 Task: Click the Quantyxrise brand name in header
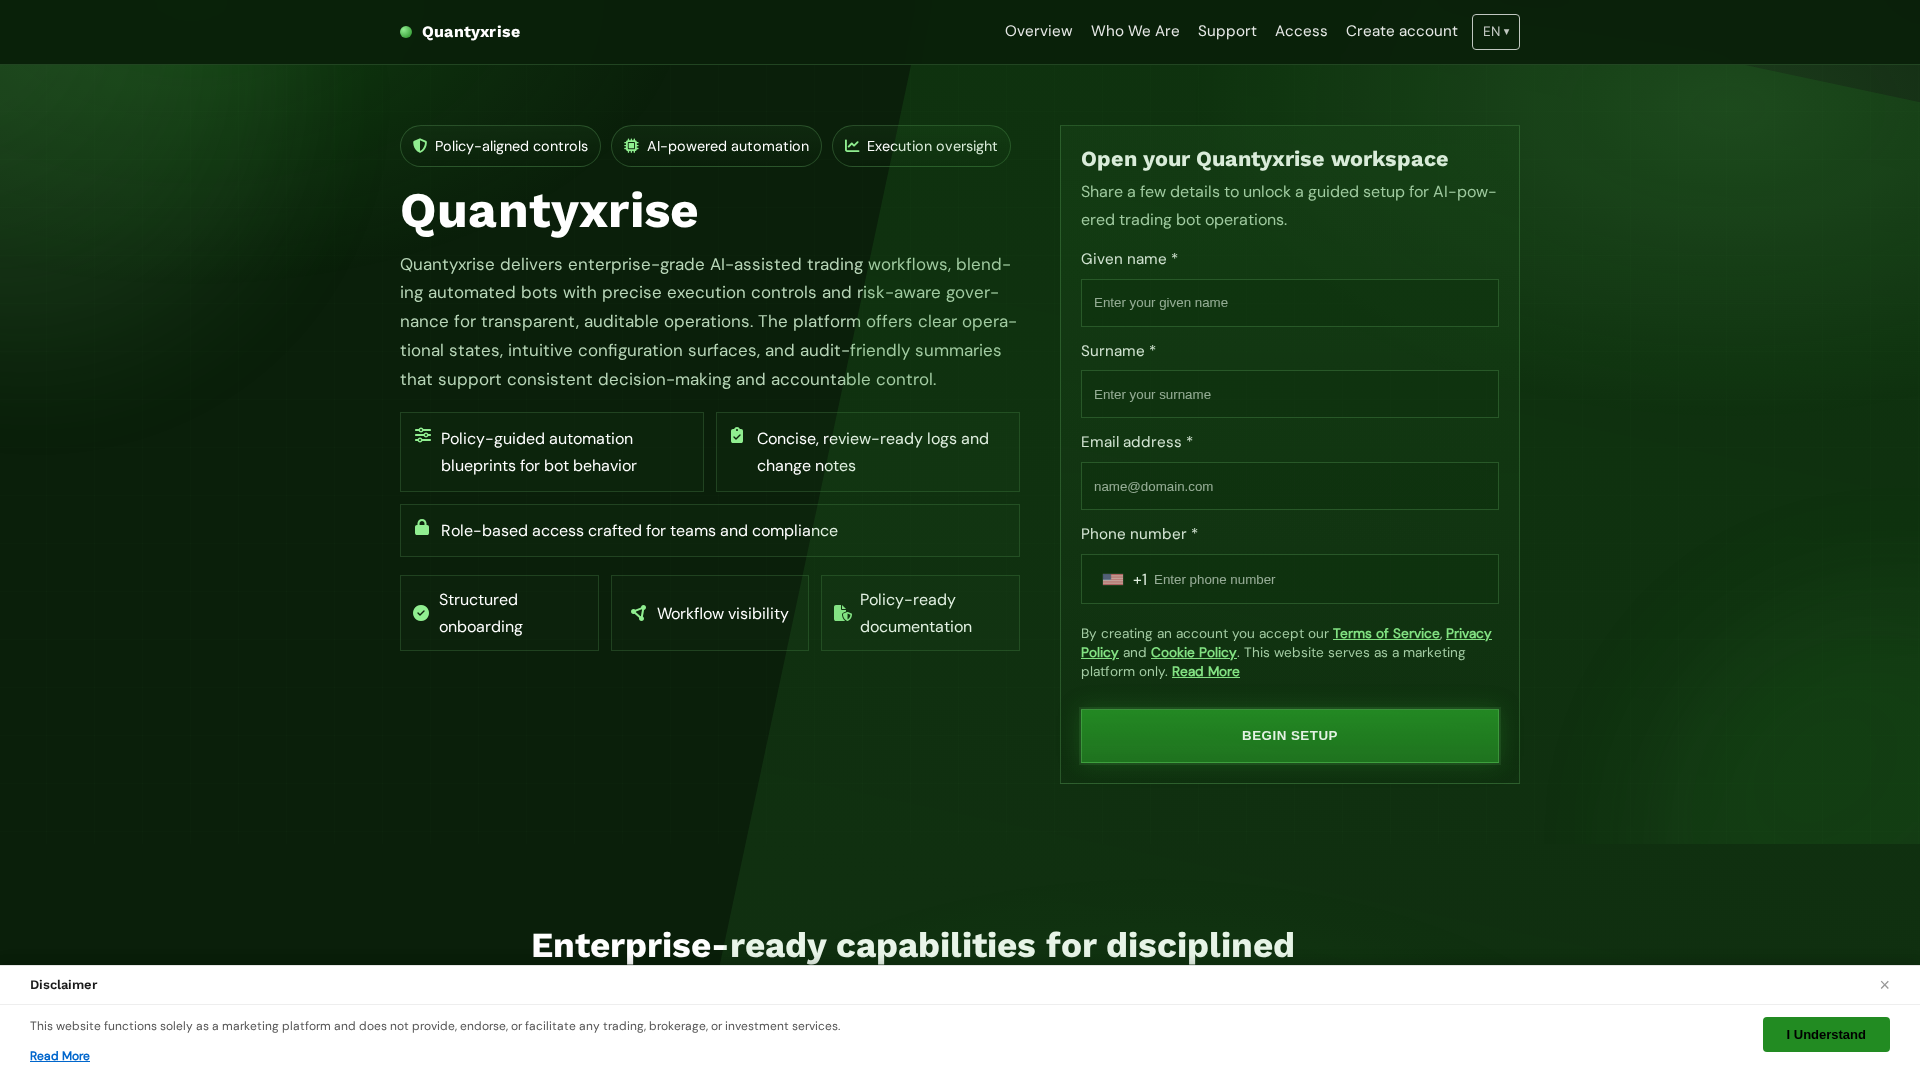471,32
